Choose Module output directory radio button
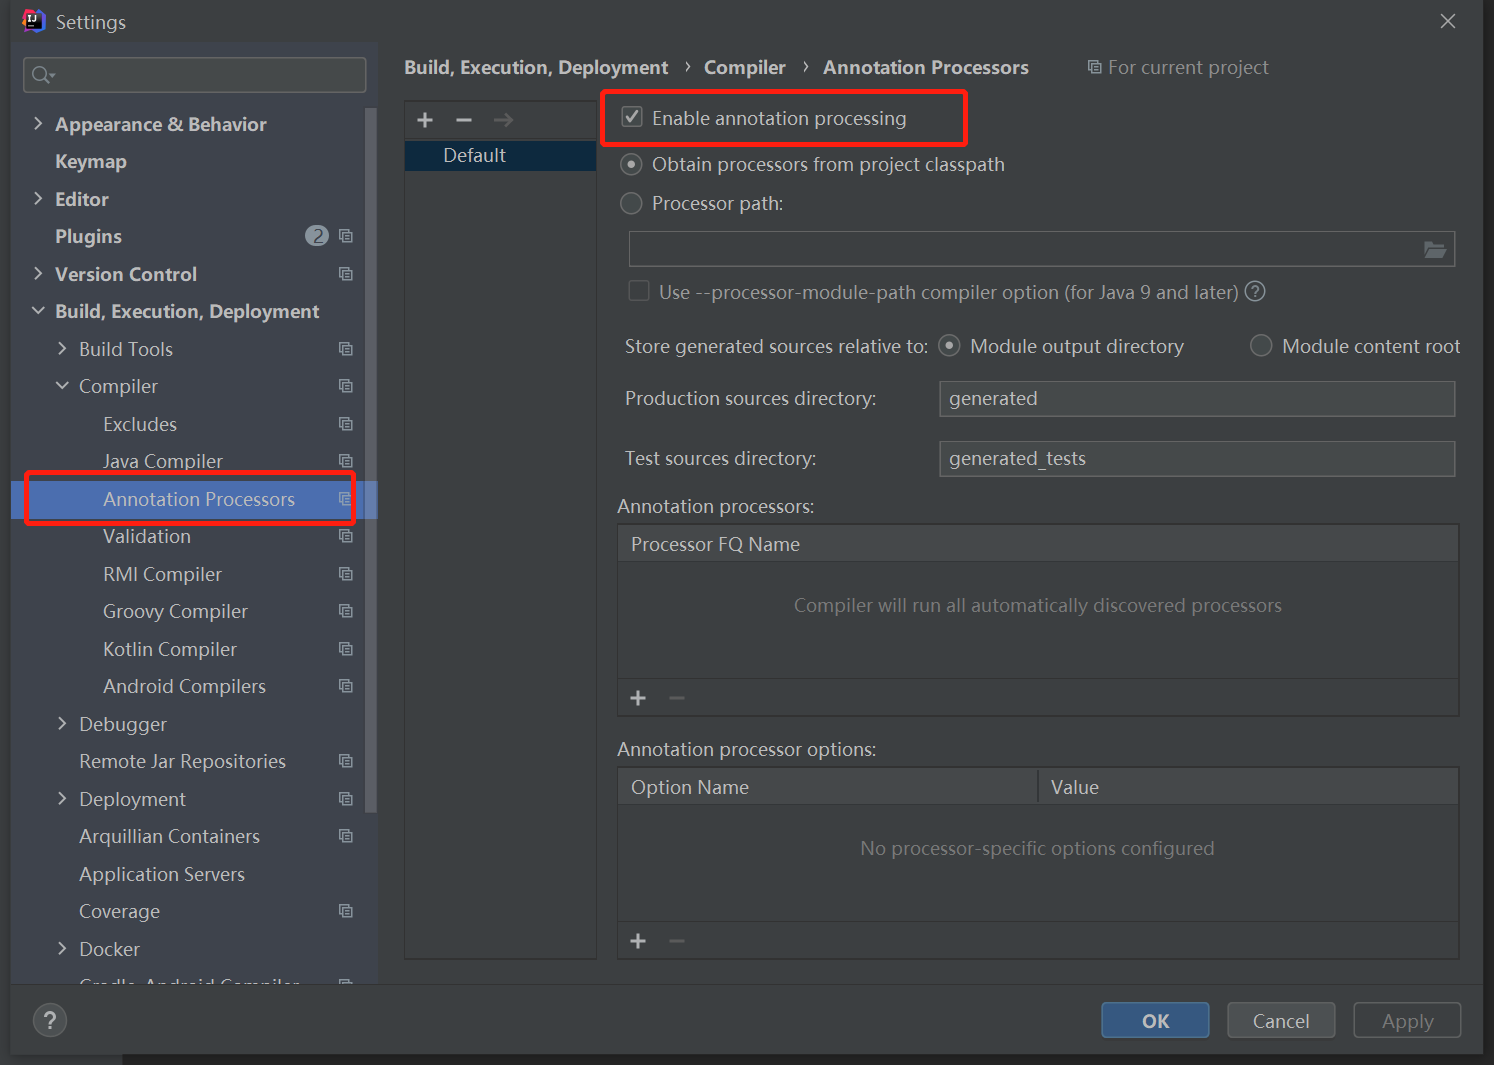Image resolution: width=1494 pixels, height=1065 pixels. point(949,346)
